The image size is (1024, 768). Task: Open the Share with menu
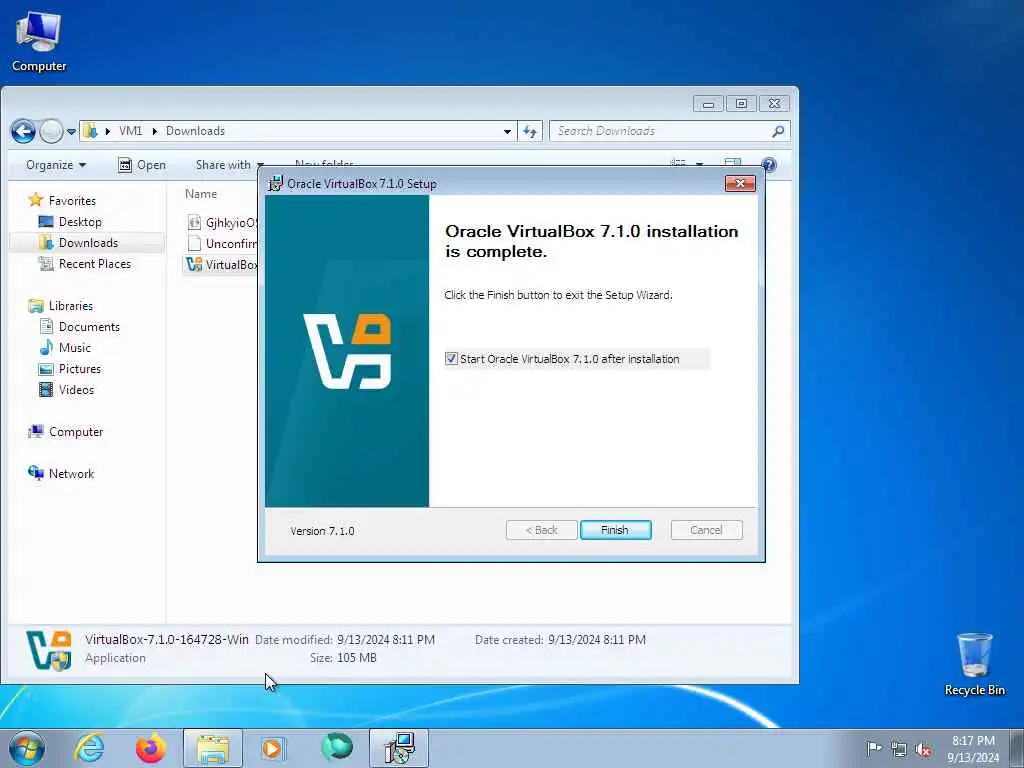tap(230, 165)
